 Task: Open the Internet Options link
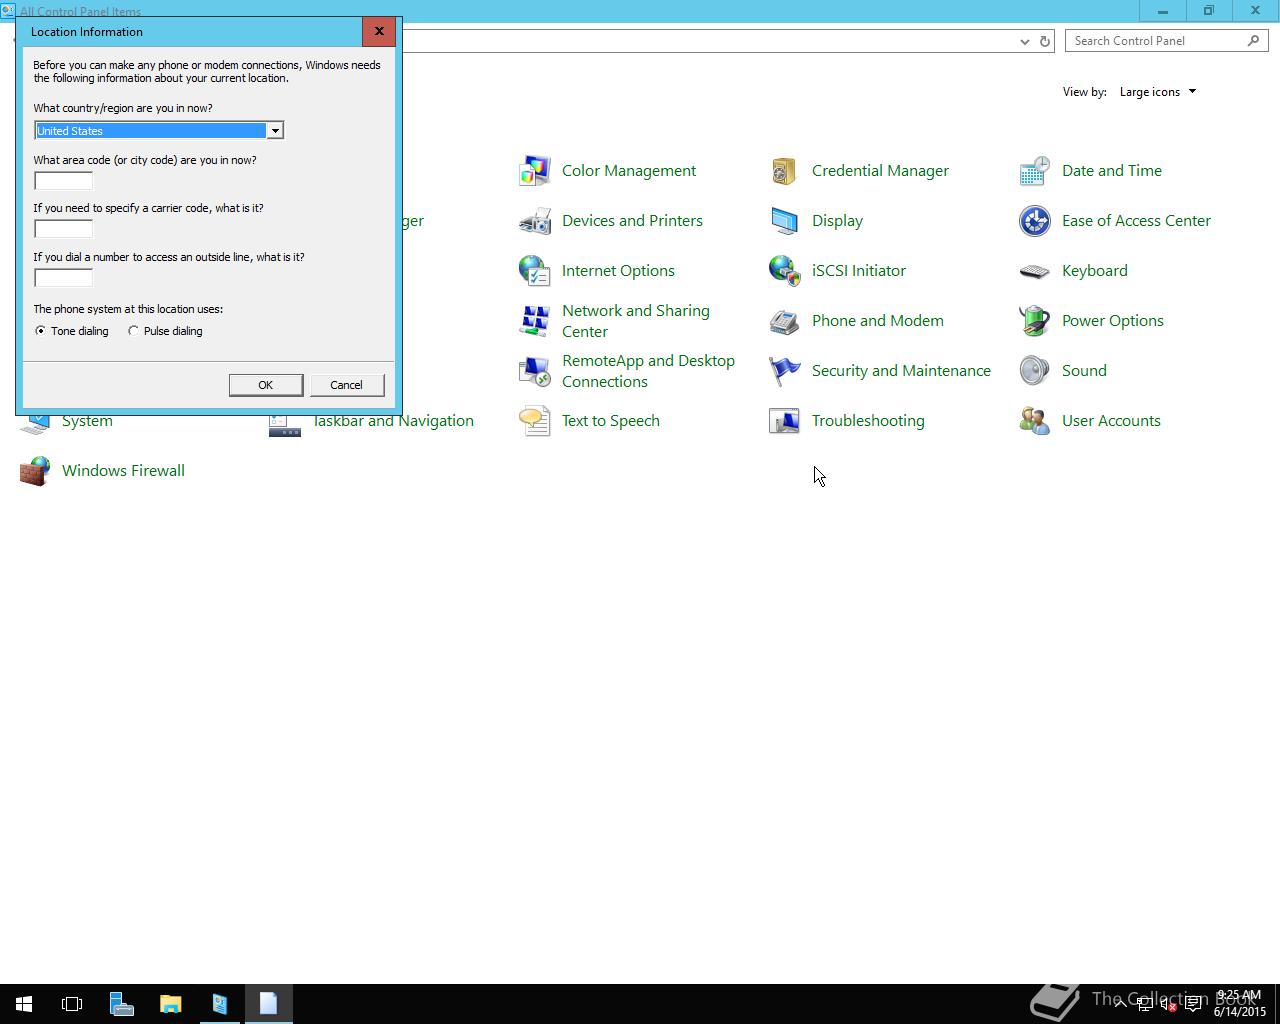[x=618, y=271]
